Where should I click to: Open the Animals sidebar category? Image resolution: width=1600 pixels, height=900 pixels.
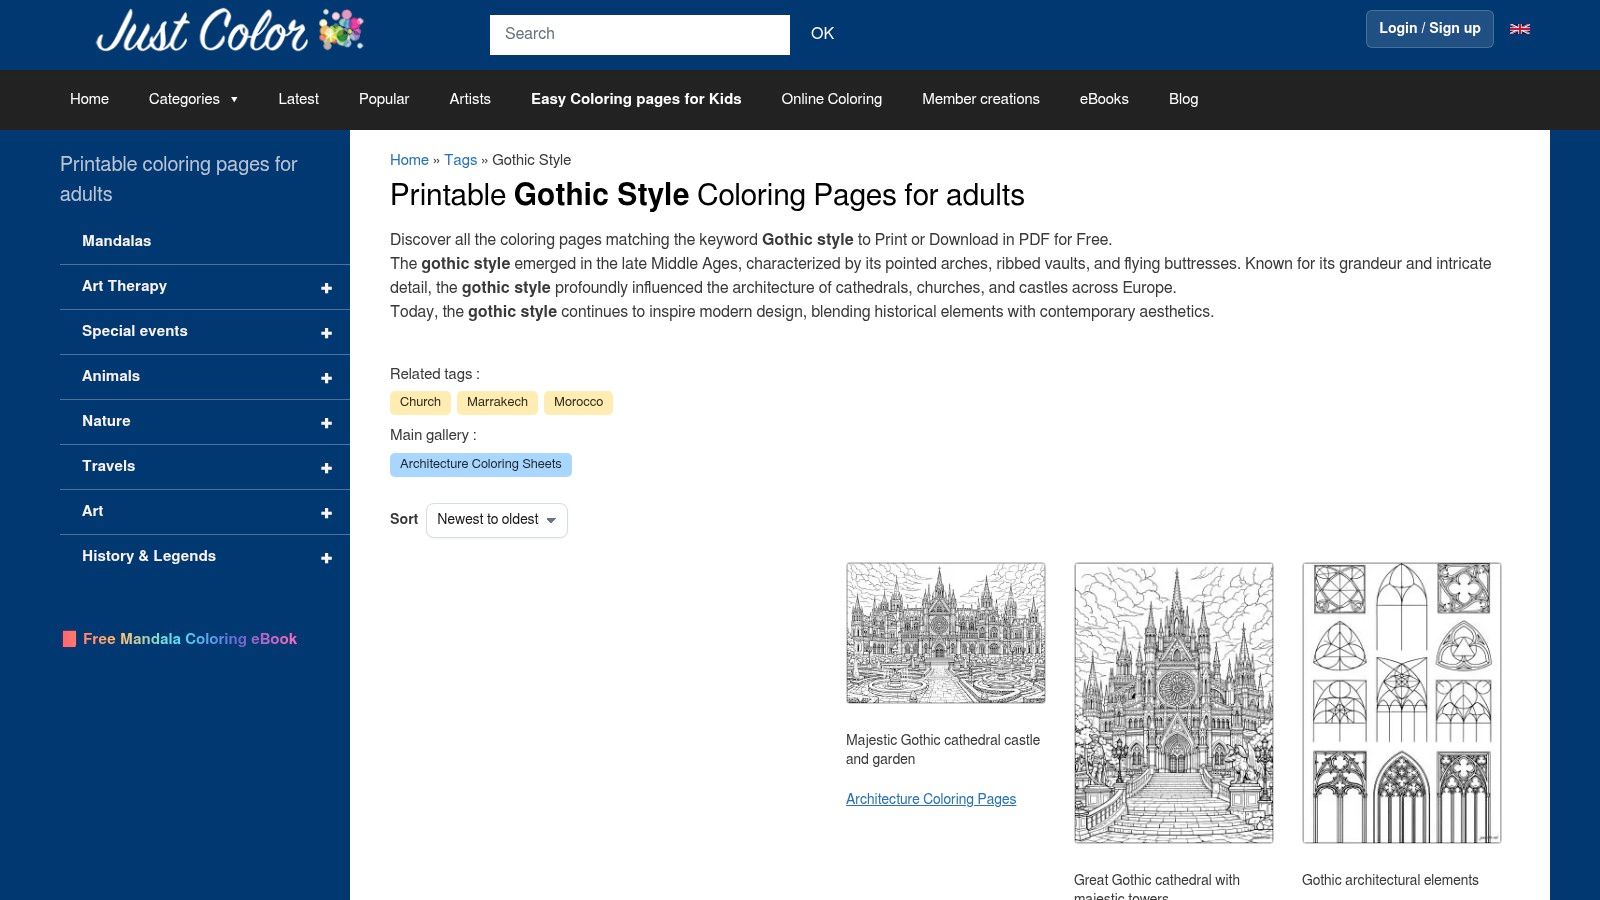pos(111,376)
